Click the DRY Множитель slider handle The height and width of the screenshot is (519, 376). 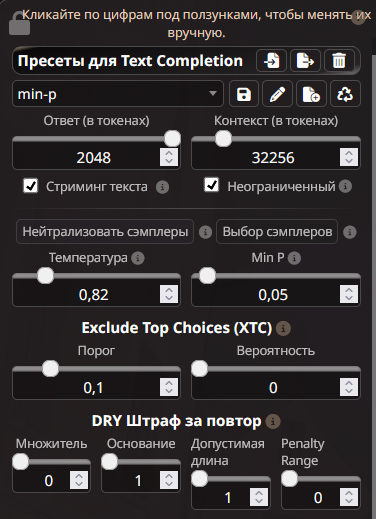click(x=21, y=462)
